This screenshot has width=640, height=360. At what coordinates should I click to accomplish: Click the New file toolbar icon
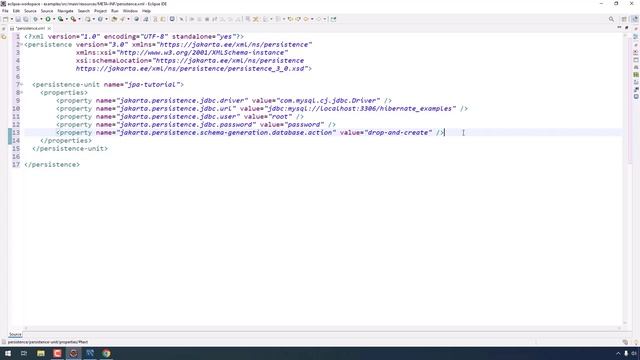point(5,19)
